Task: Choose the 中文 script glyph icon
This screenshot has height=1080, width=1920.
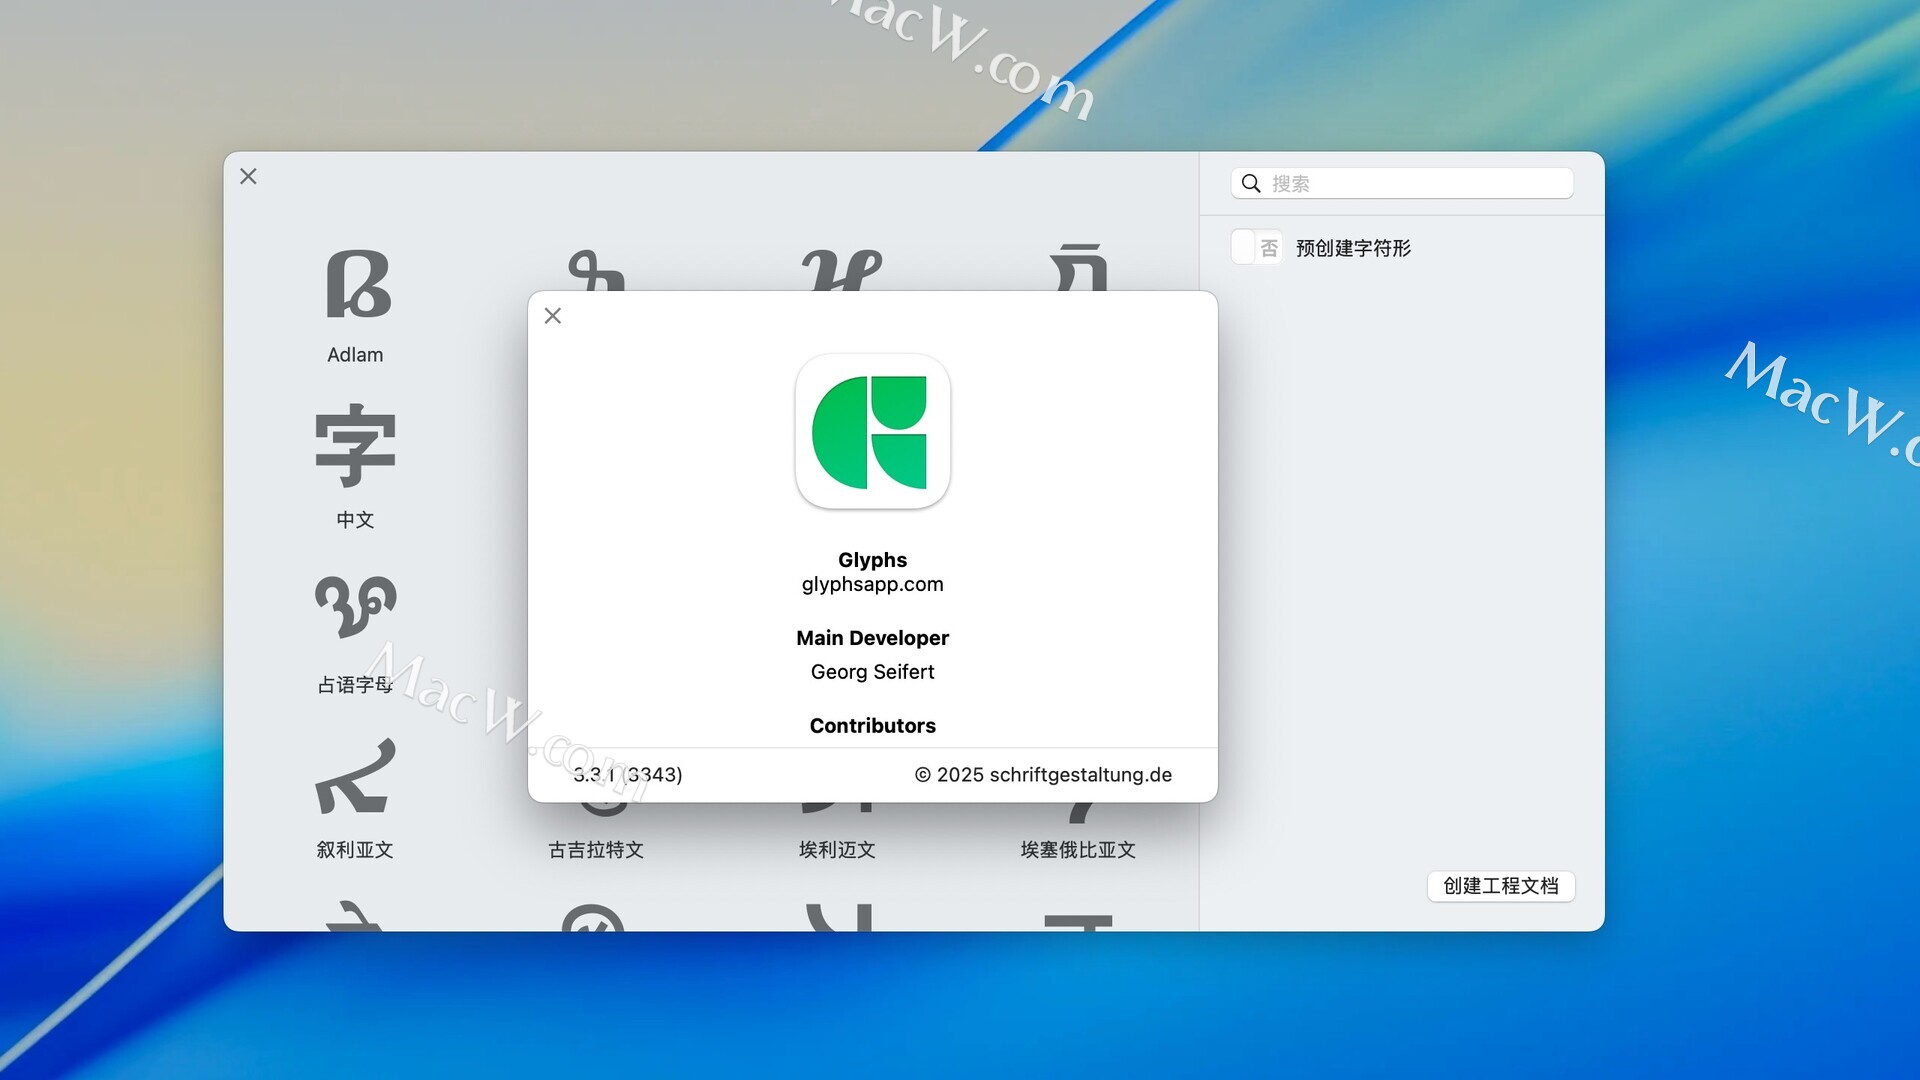Action: click(356, 445)
